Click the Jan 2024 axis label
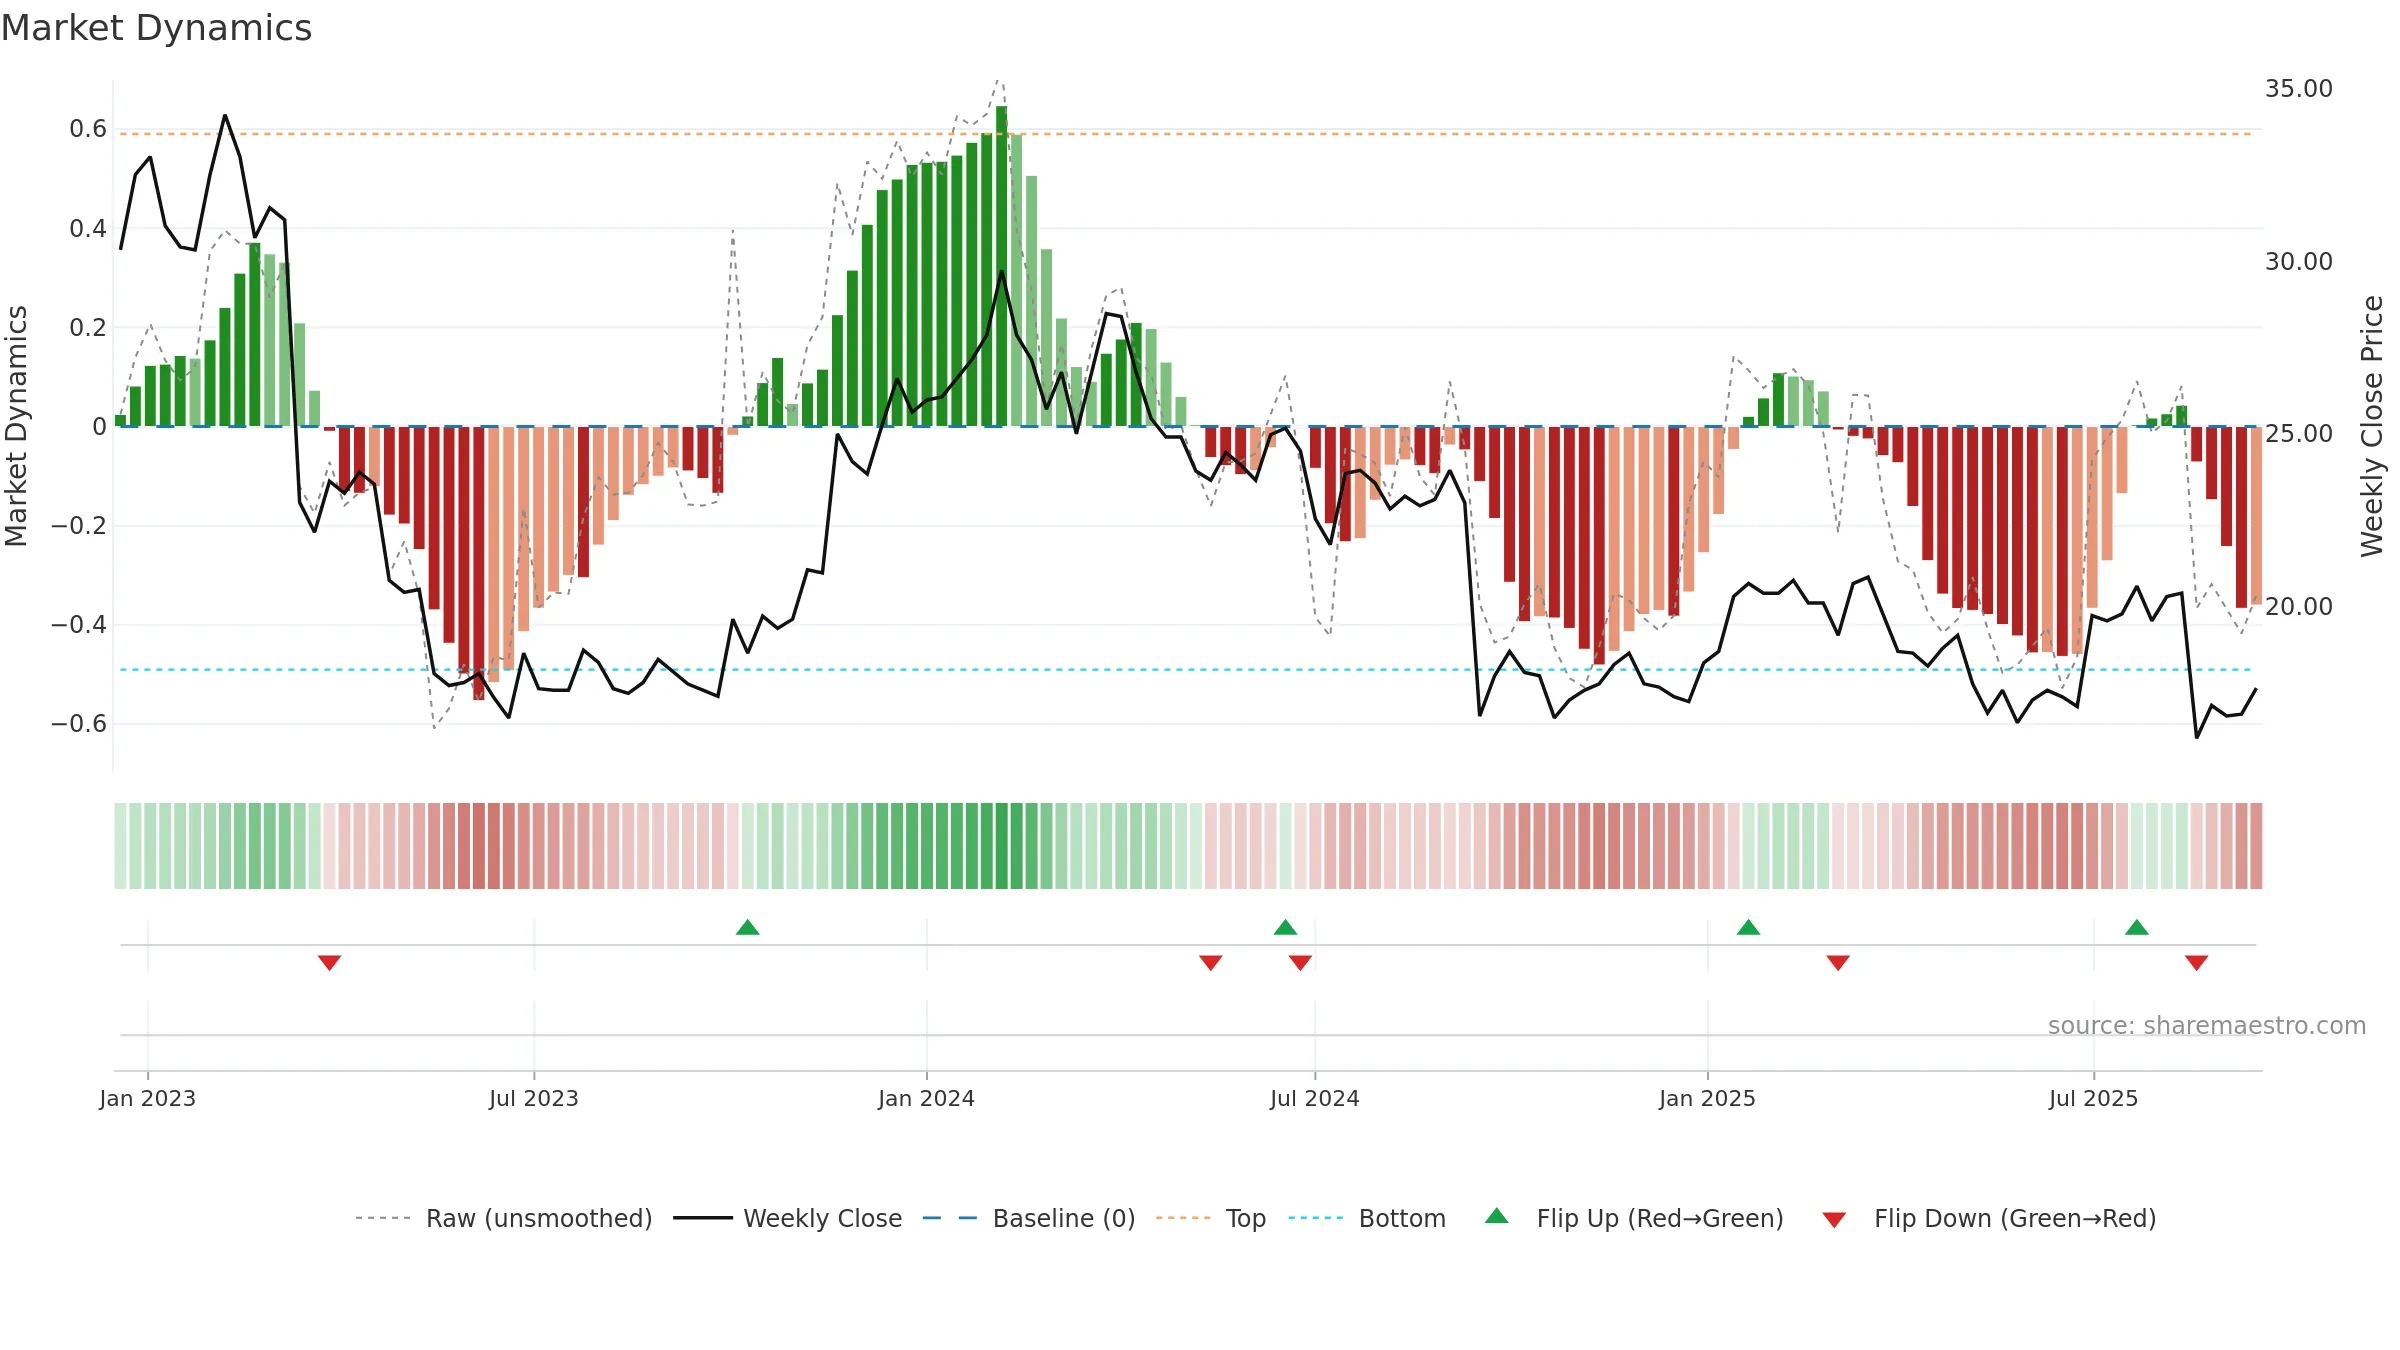2400x1350 pixels. coord(927,1098)
